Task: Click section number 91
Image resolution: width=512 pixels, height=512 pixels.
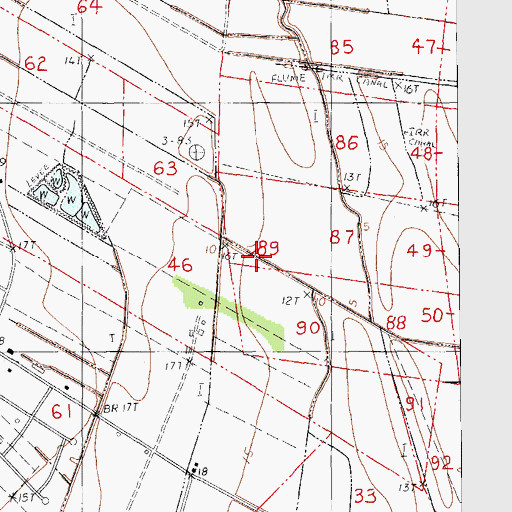Action: (x=414, y=404)
